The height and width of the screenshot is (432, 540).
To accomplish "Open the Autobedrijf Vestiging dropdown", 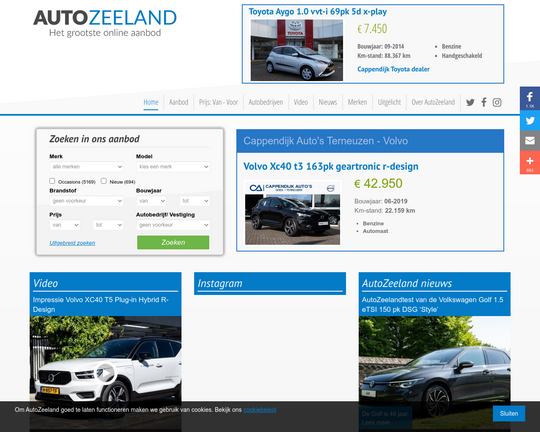I will pos(173,225).
